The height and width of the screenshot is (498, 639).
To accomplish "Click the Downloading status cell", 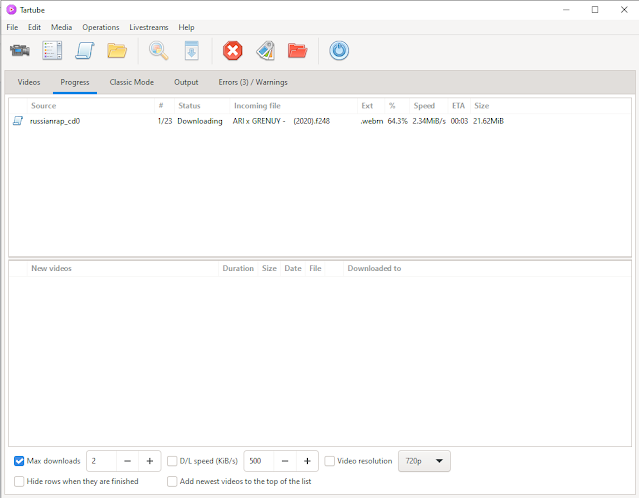I will point(200,121).
